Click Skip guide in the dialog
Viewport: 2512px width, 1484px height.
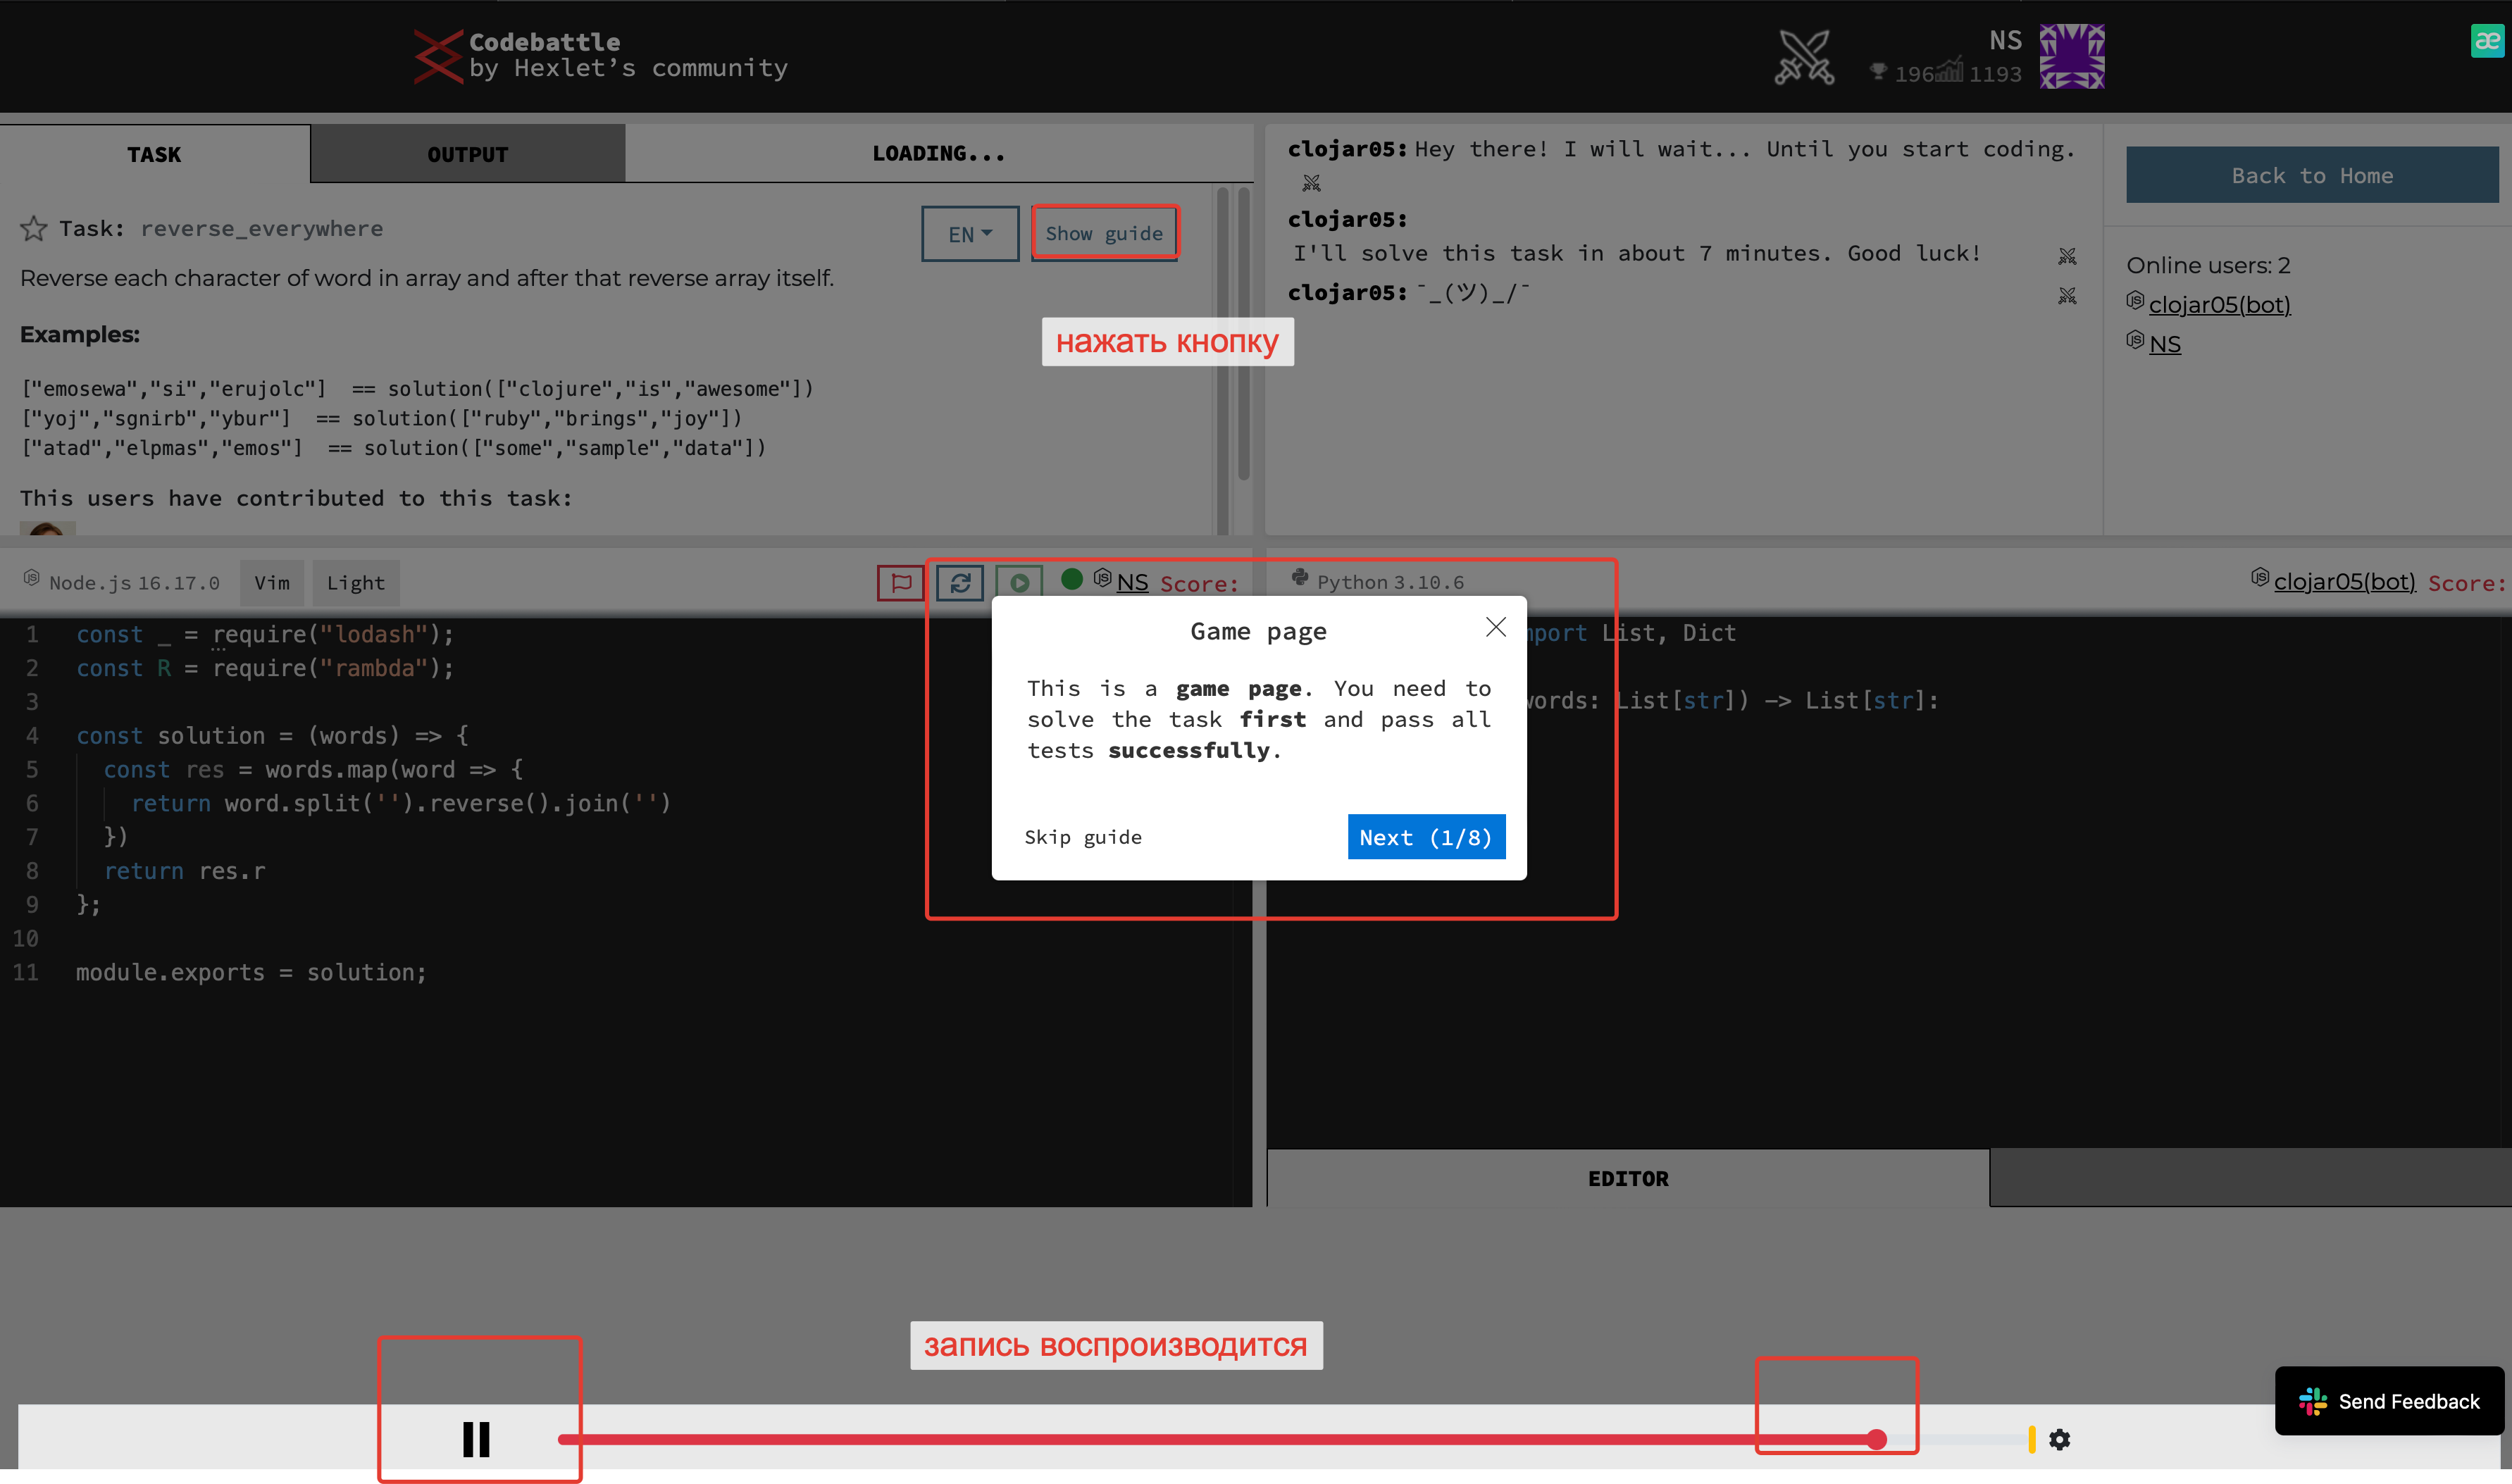(1083, 837)
